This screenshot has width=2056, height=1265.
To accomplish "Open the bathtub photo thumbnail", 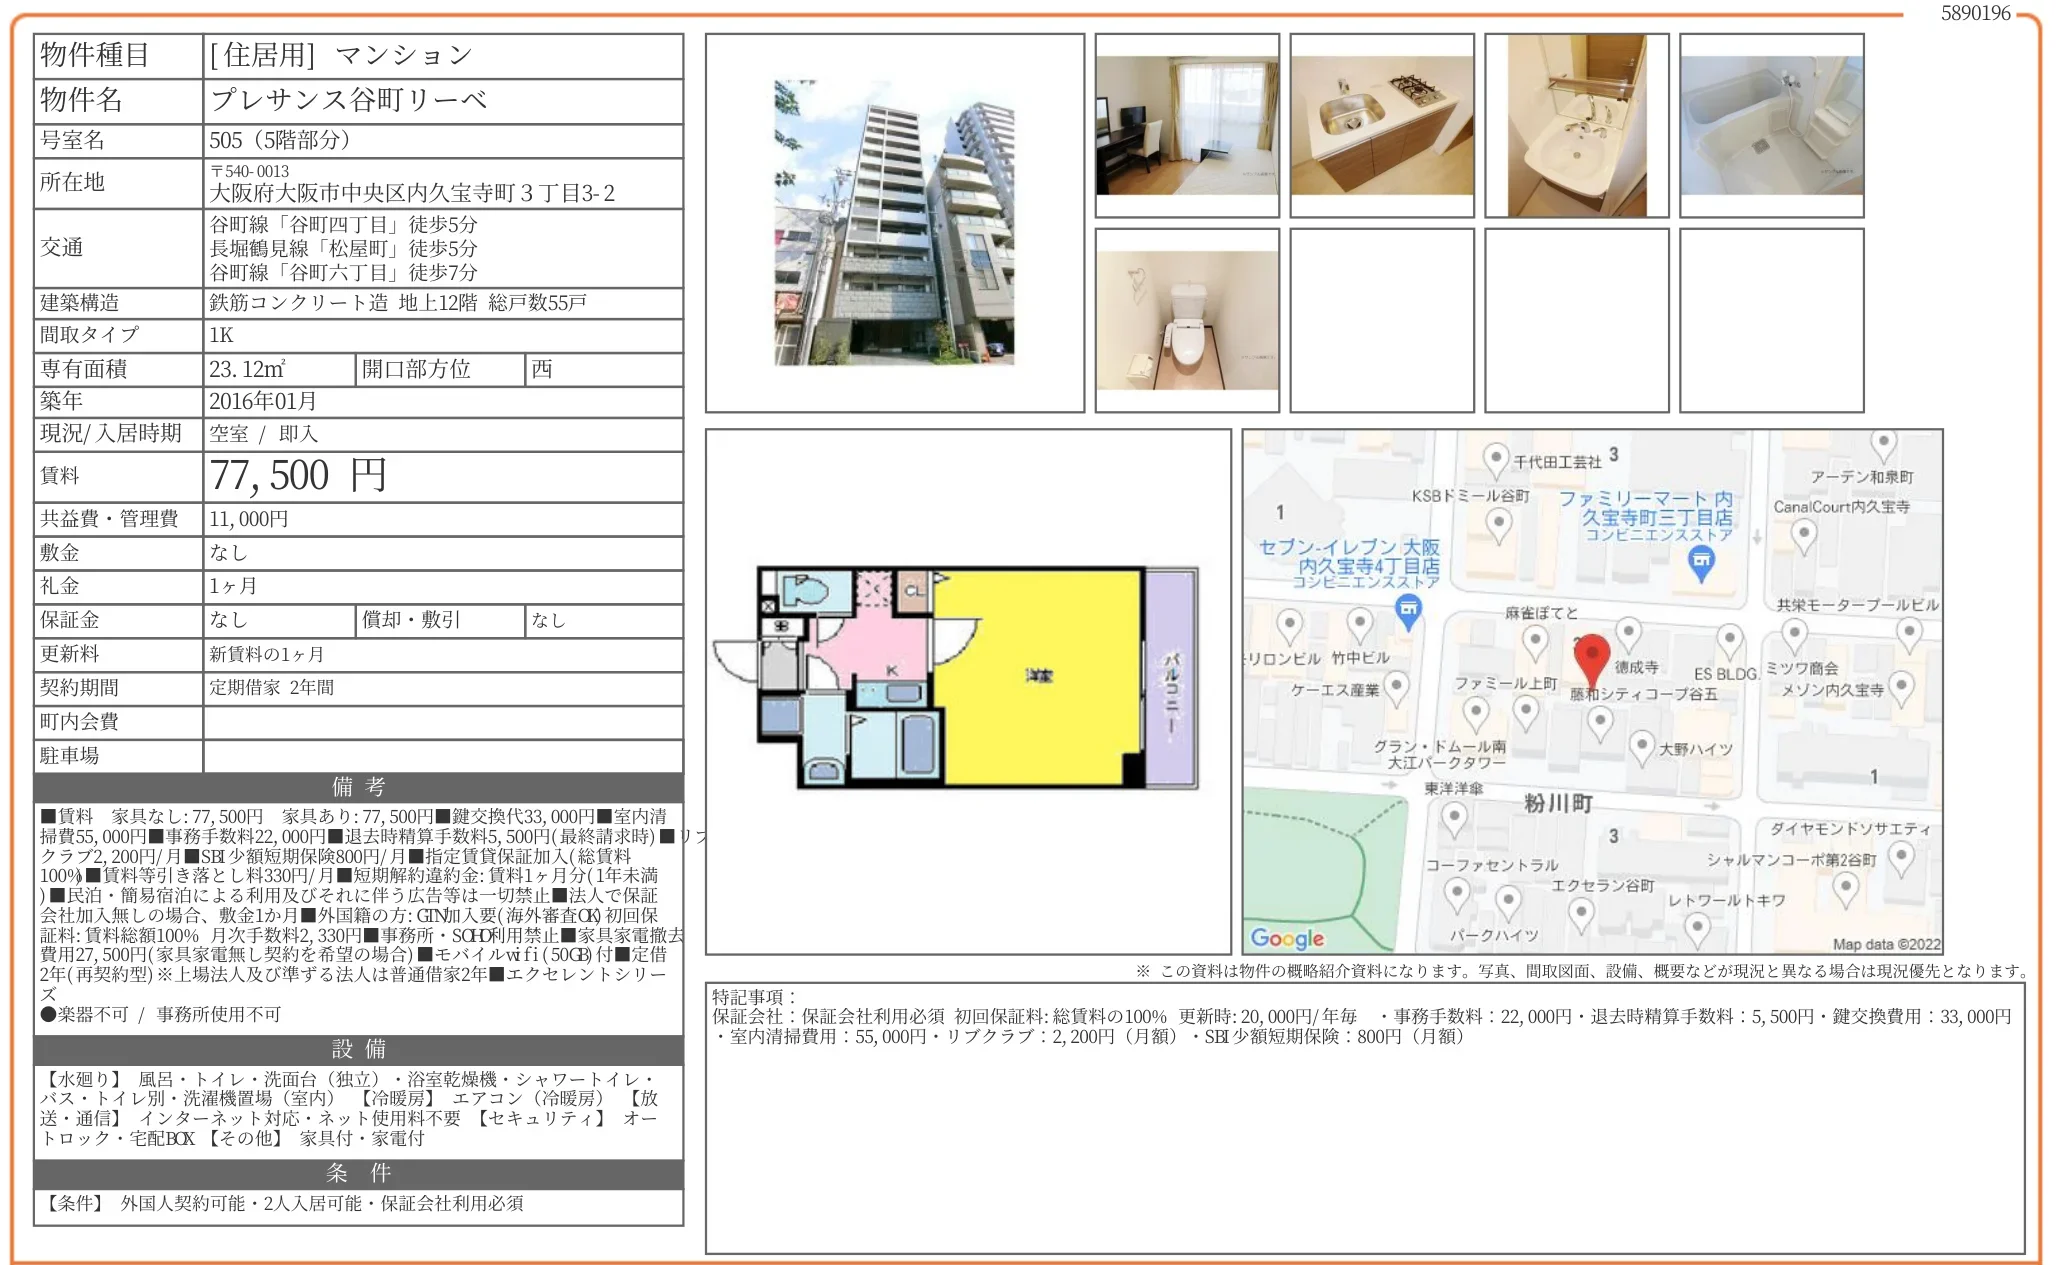I will (1772, 125).
